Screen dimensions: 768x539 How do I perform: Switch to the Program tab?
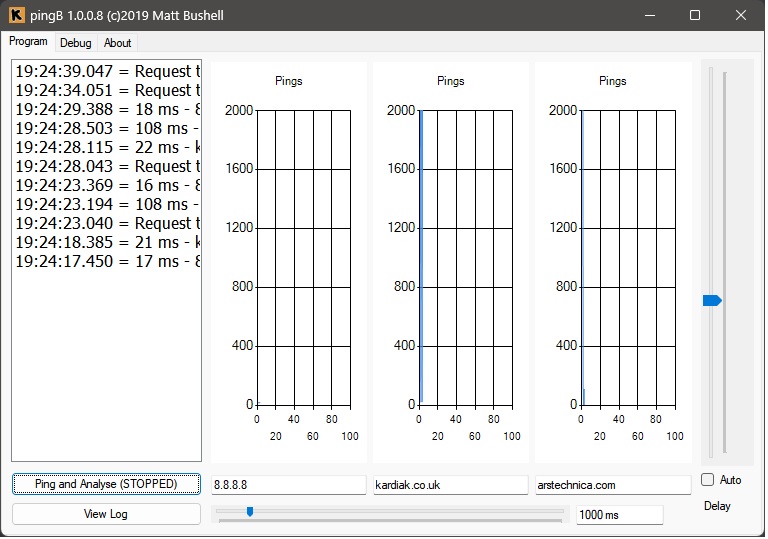point(28,42)
